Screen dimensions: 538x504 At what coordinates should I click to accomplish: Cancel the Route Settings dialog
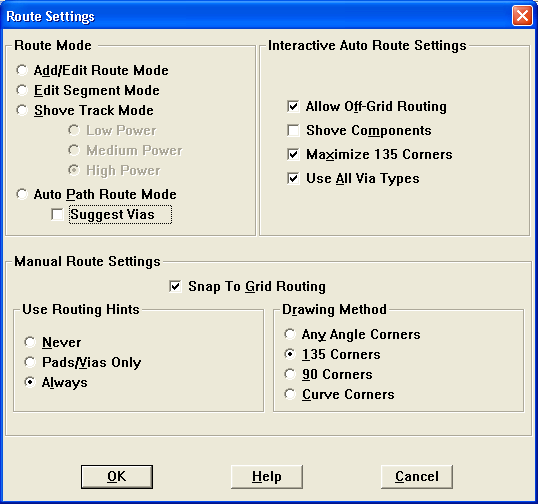click(417, 477)
